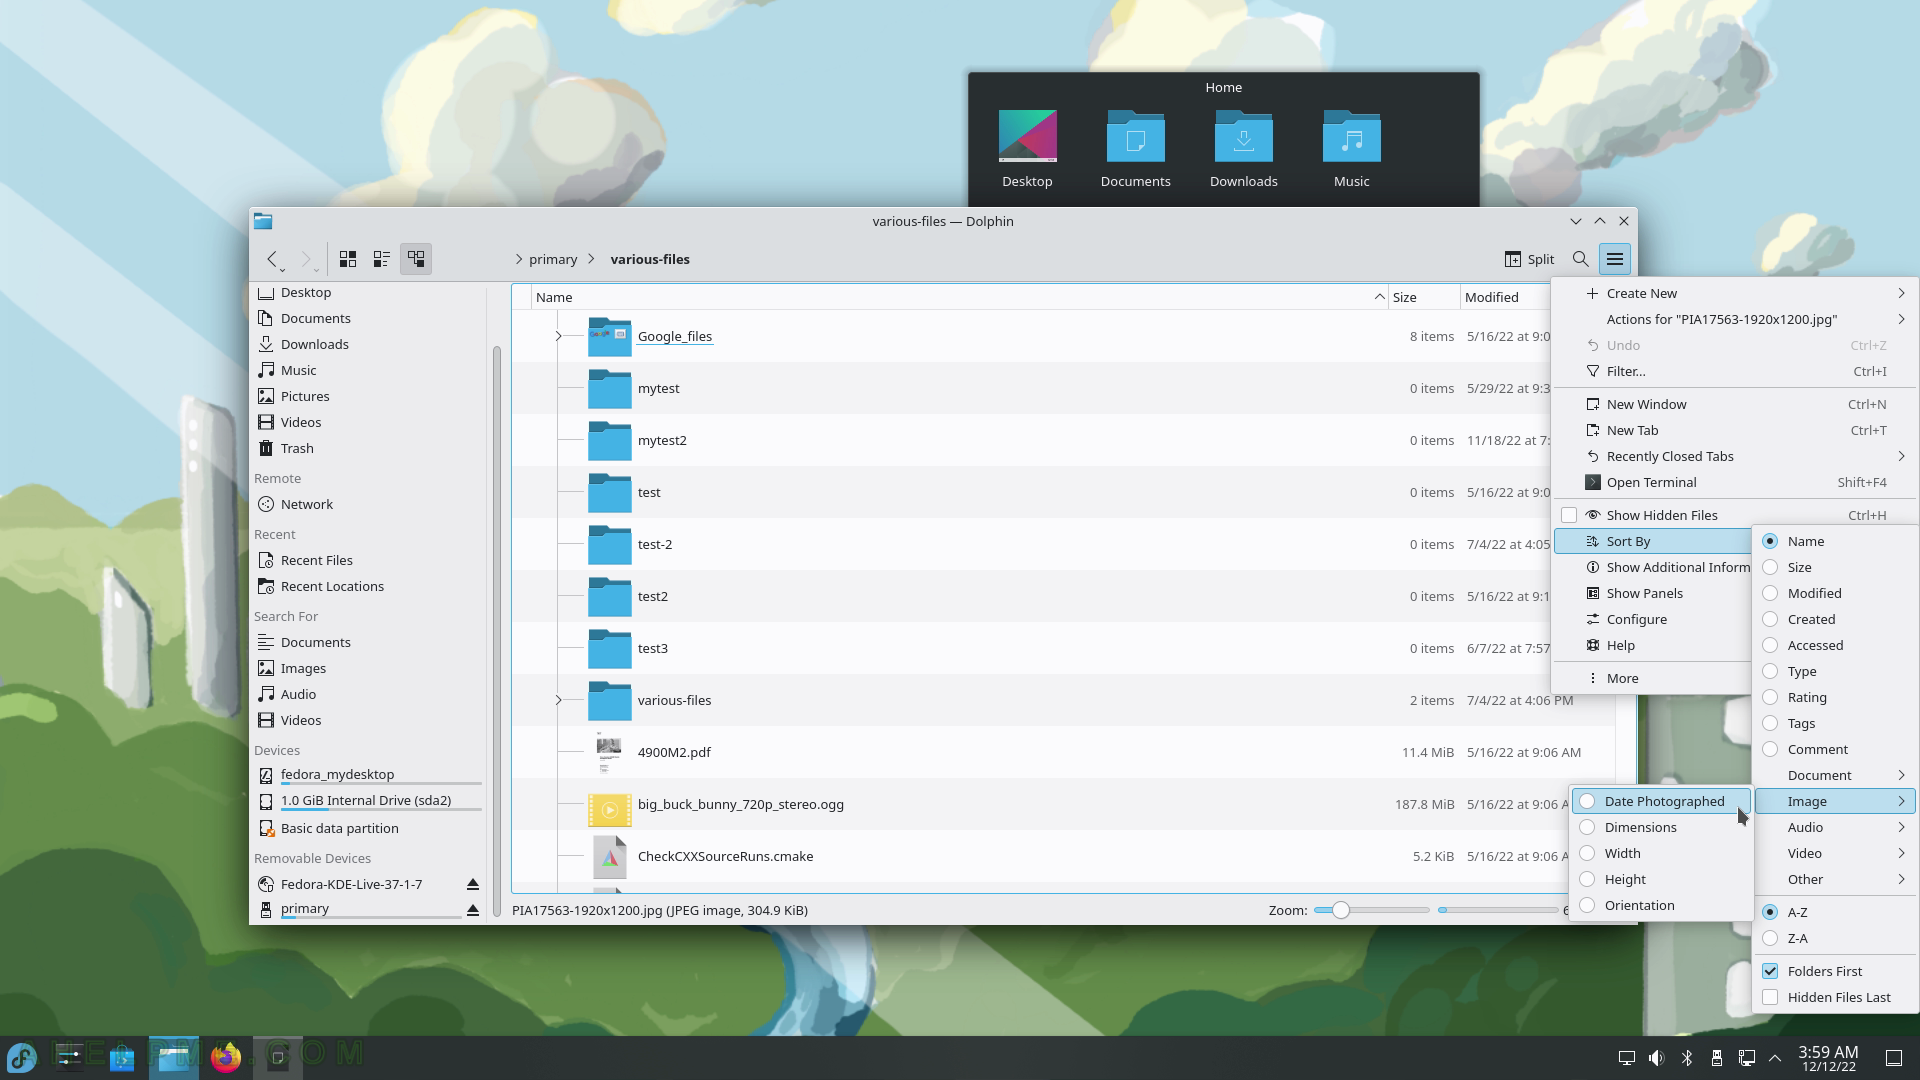The height and width of the screenshot is (1080, 1920).
Task: Open Recently Closed Tabs submenu
Action: point(1735,456)
